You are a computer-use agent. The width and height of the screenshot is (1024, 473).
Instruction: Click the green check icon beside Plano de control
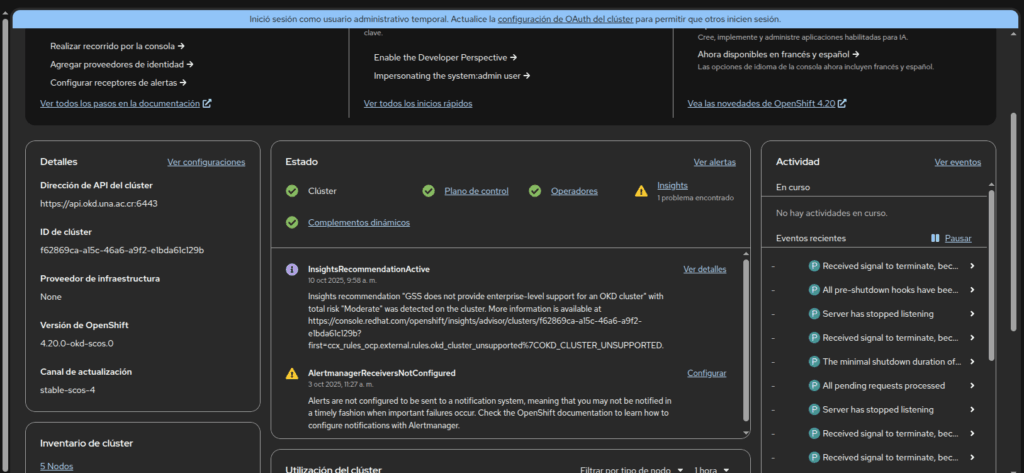pos(428,191)
